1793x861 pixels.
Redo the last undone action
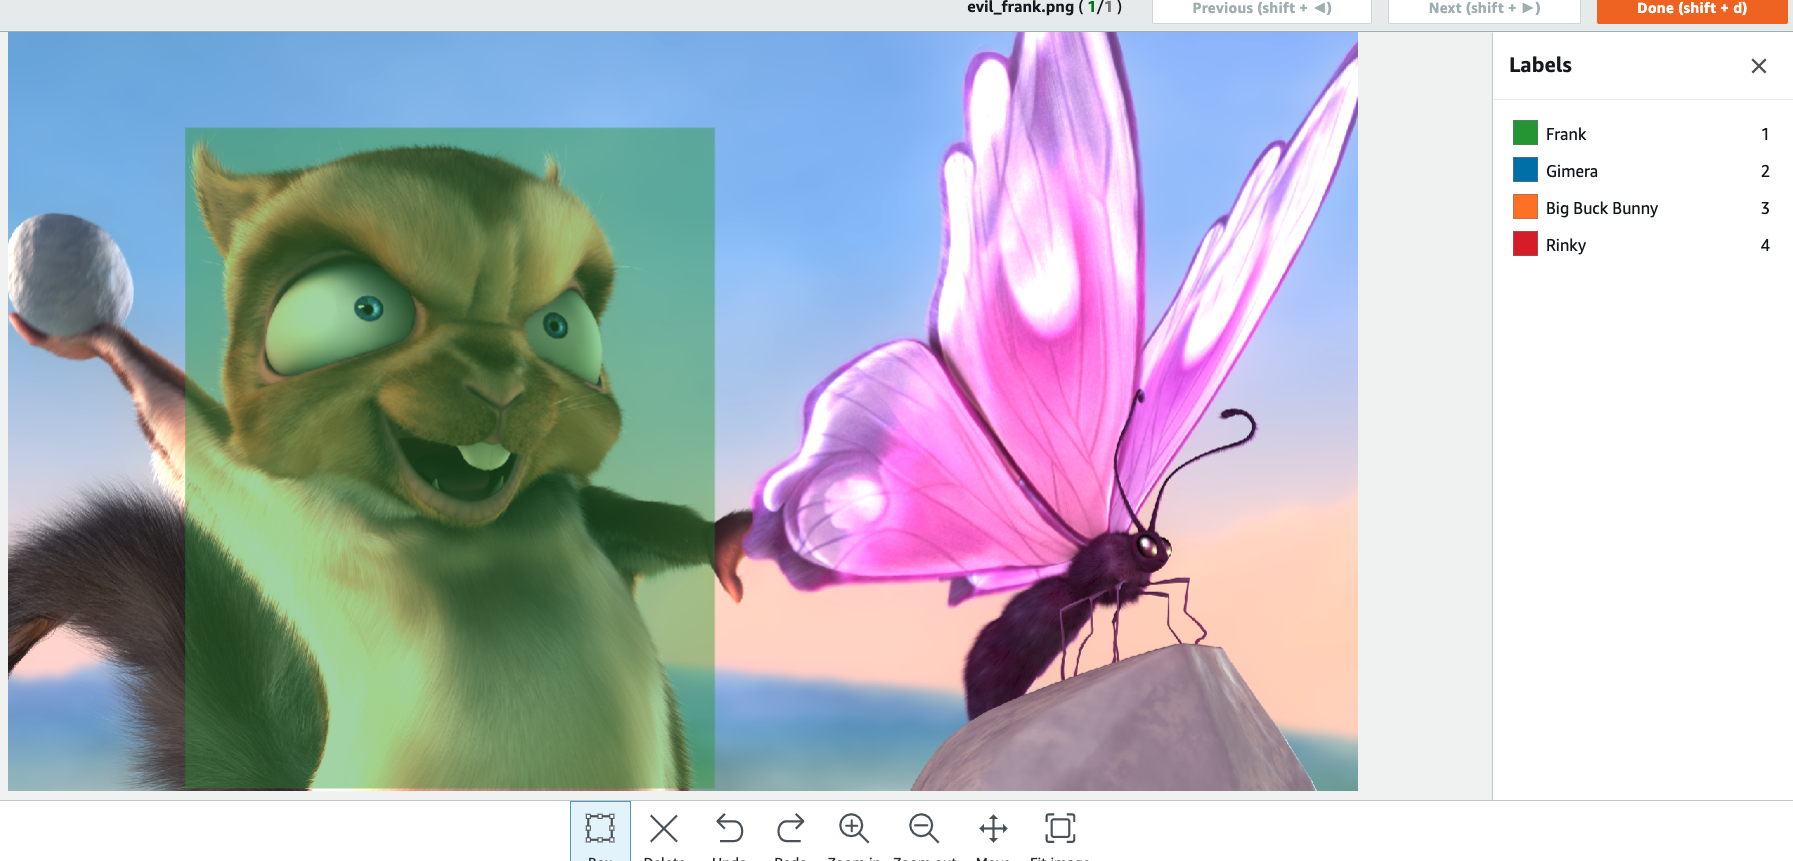[x=790, y=829]
